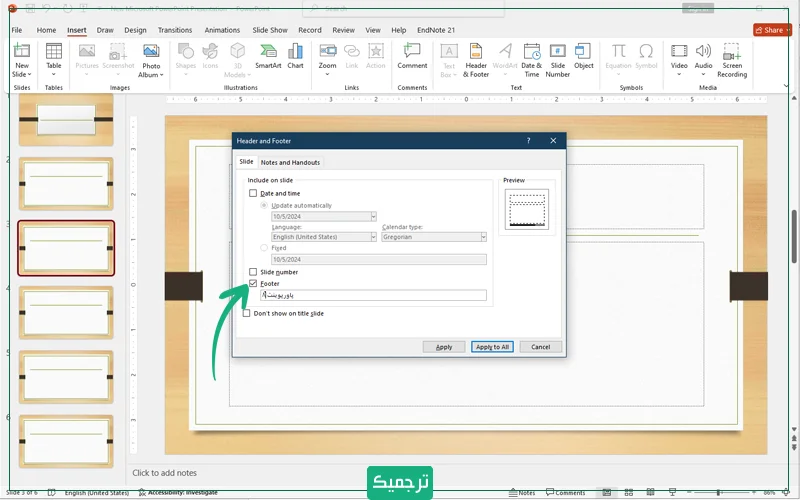Expand the Audio dropdown arrow

703,74
